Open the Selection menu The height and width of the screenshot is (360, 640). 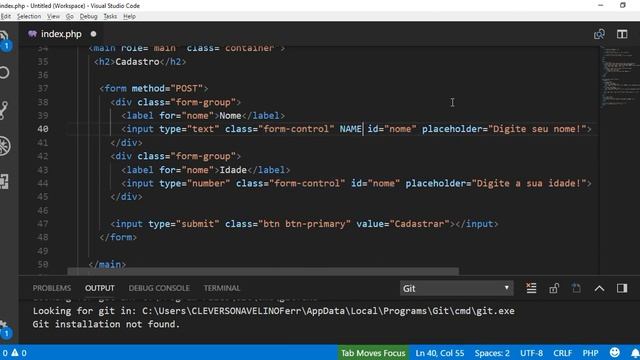click(x=29, y=16)
